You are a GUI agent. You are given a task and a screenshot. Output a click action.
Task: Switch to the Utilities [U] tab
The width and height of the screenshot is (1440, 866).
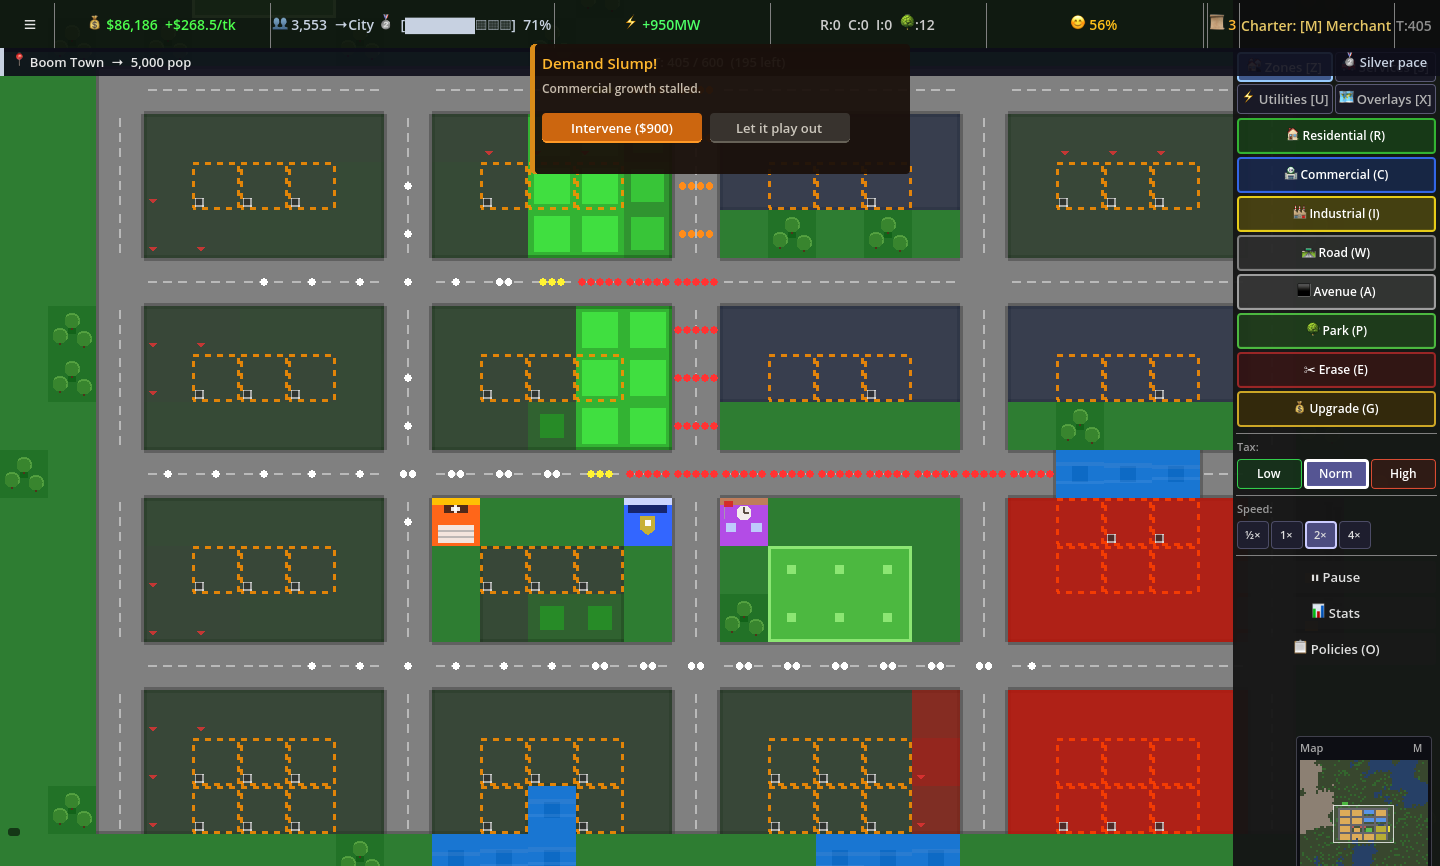tap(1285, 99)
